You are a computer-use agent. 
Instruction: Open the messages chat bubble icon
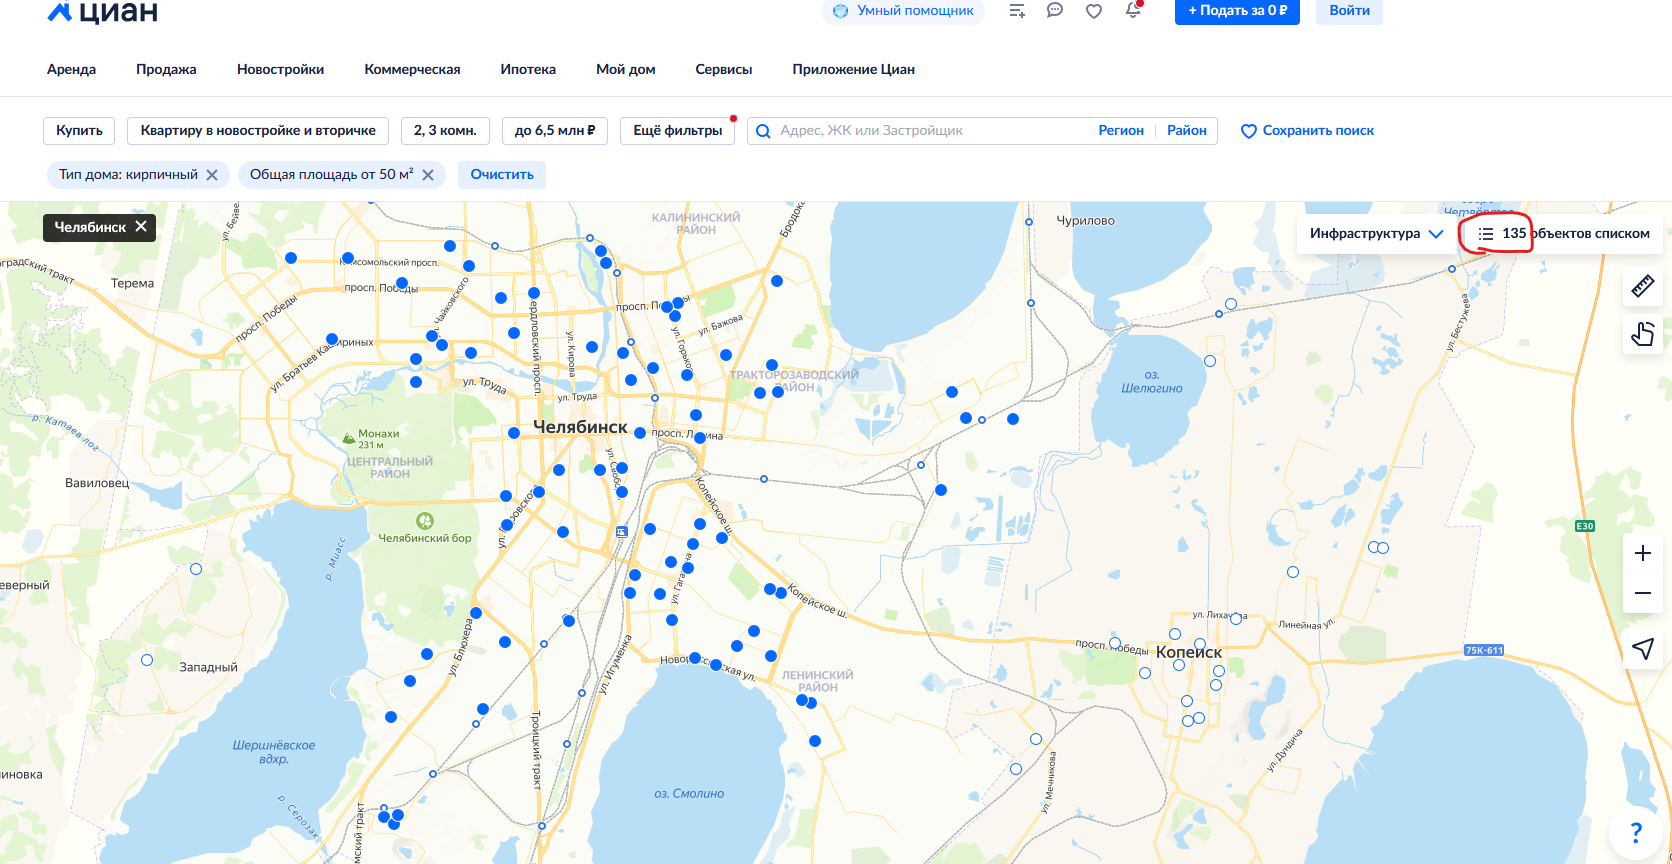[x=1055, y=11]
